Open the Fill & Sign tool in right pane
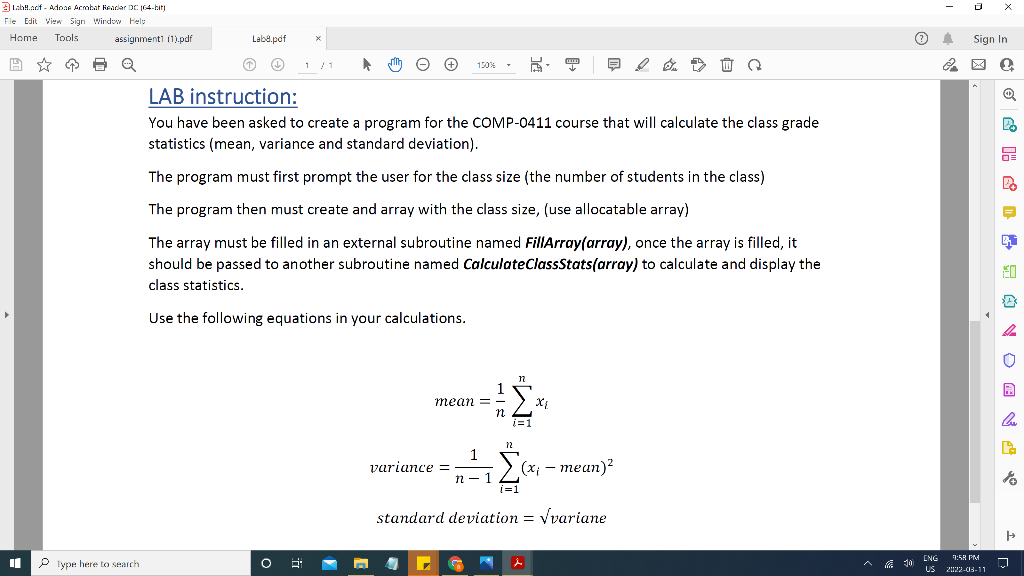 pos(1010,419)
